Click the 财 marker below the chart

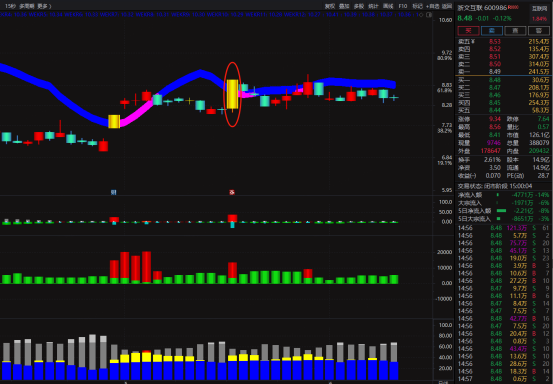[114, 192]
